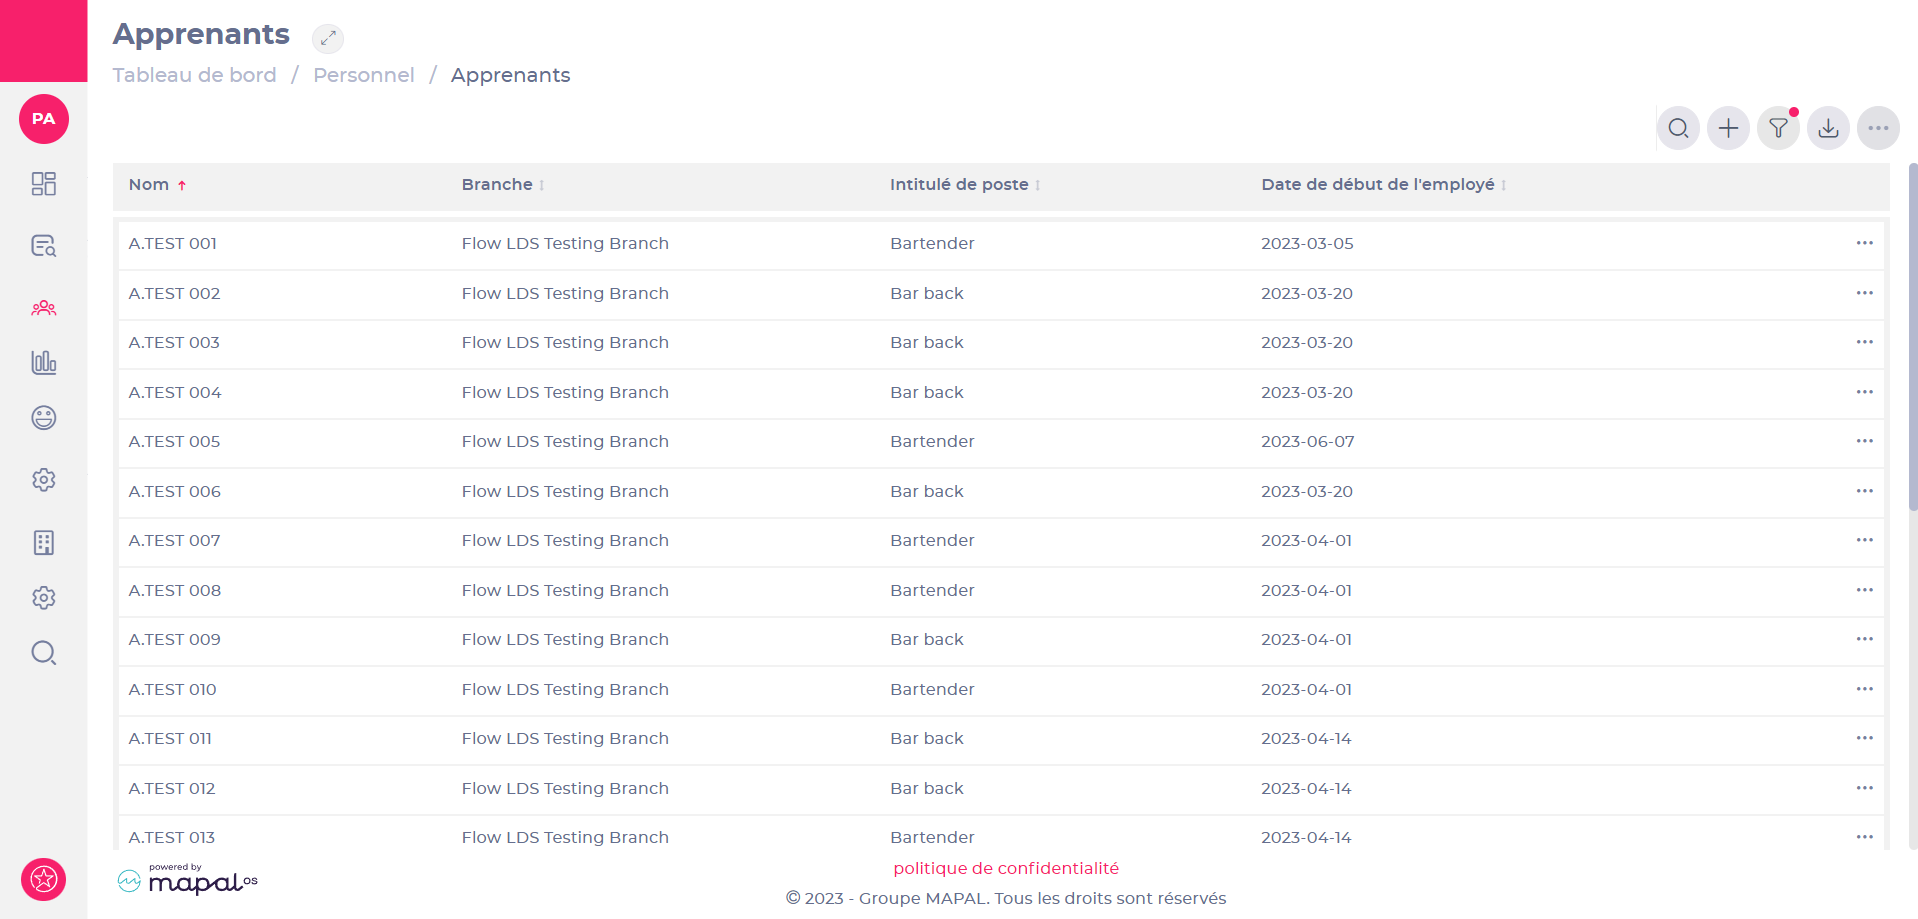Open the PA user avatar

point(44,119)
